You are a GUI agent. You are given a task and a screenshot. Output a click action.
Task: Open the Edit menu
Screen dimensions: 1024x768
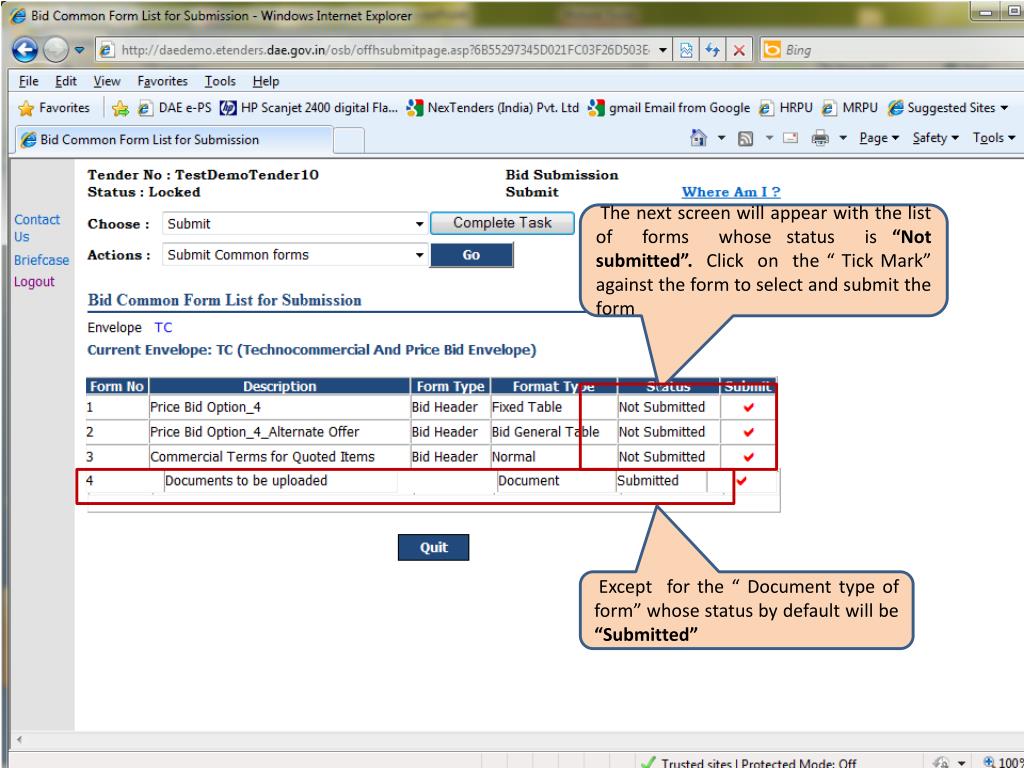click(66, 81)
